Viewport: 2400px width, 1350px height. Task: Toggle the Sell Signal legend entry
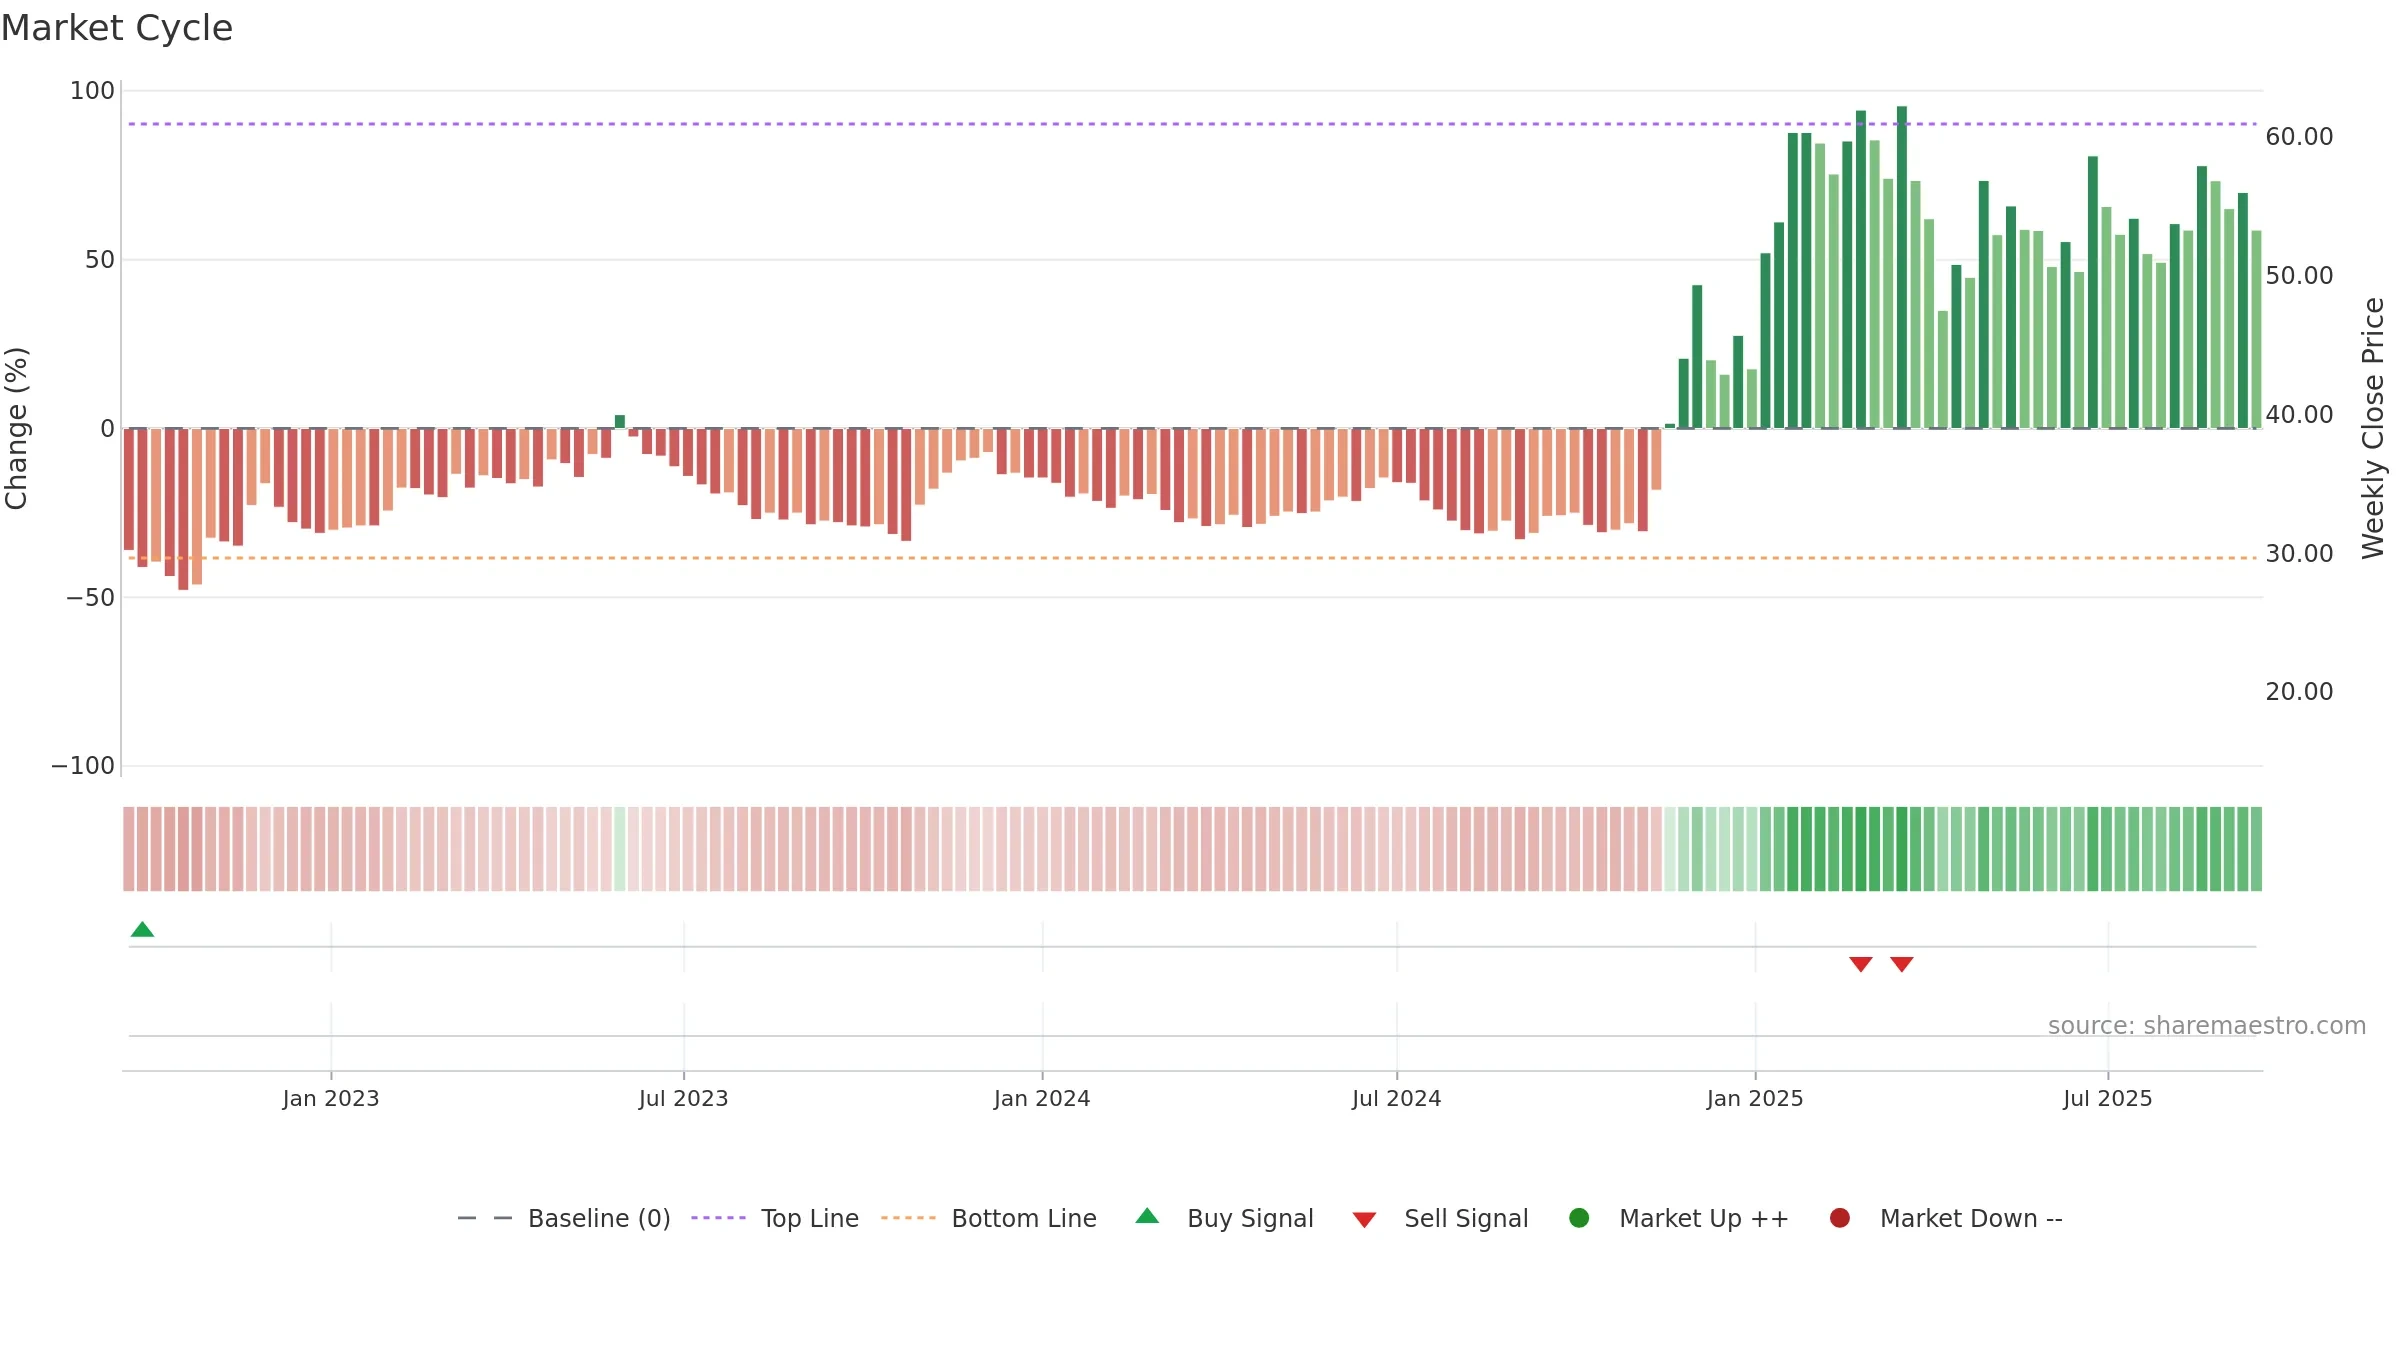click(1440, 1218)
